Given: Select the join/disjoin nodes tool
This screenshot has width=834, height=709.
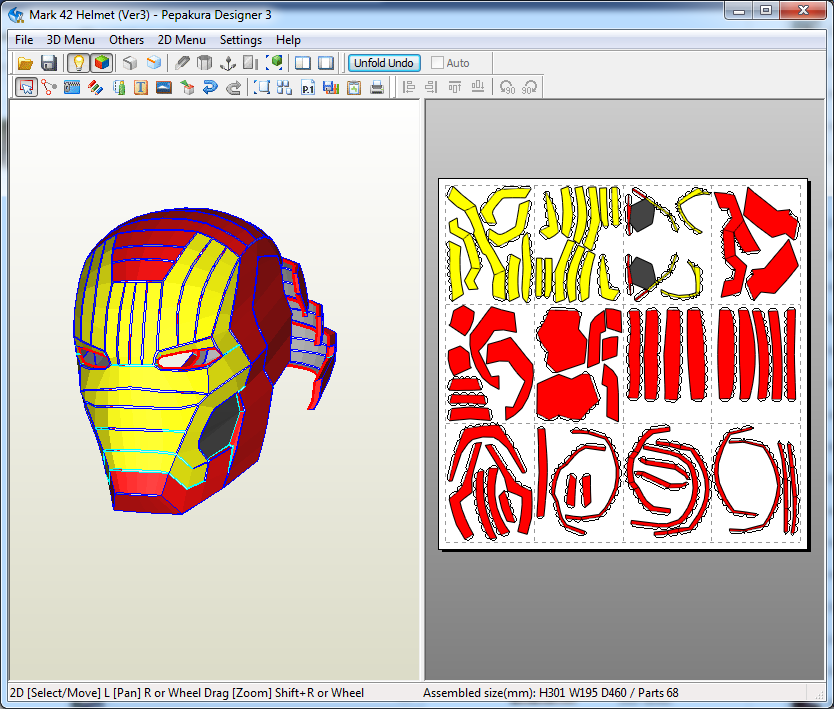Looking at the screenshot, I should (49, 87).
